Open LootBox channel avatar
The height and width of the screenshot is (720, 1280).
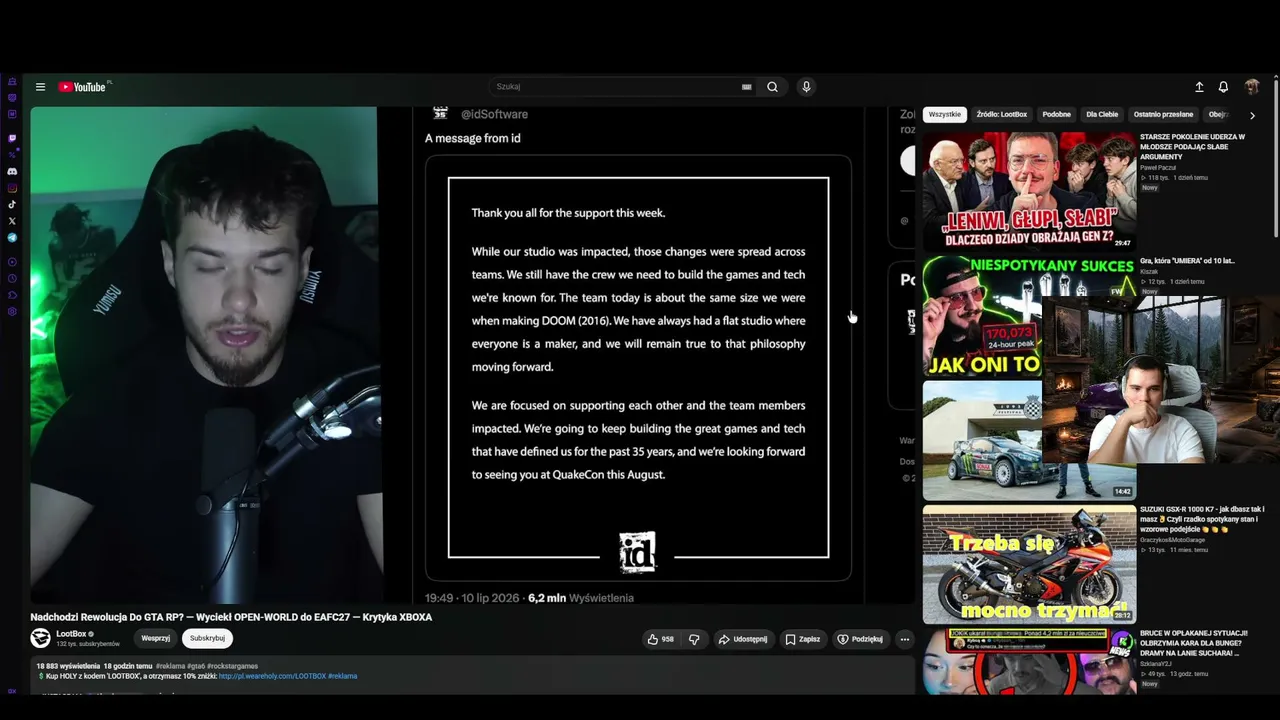(x=40, y=638)
